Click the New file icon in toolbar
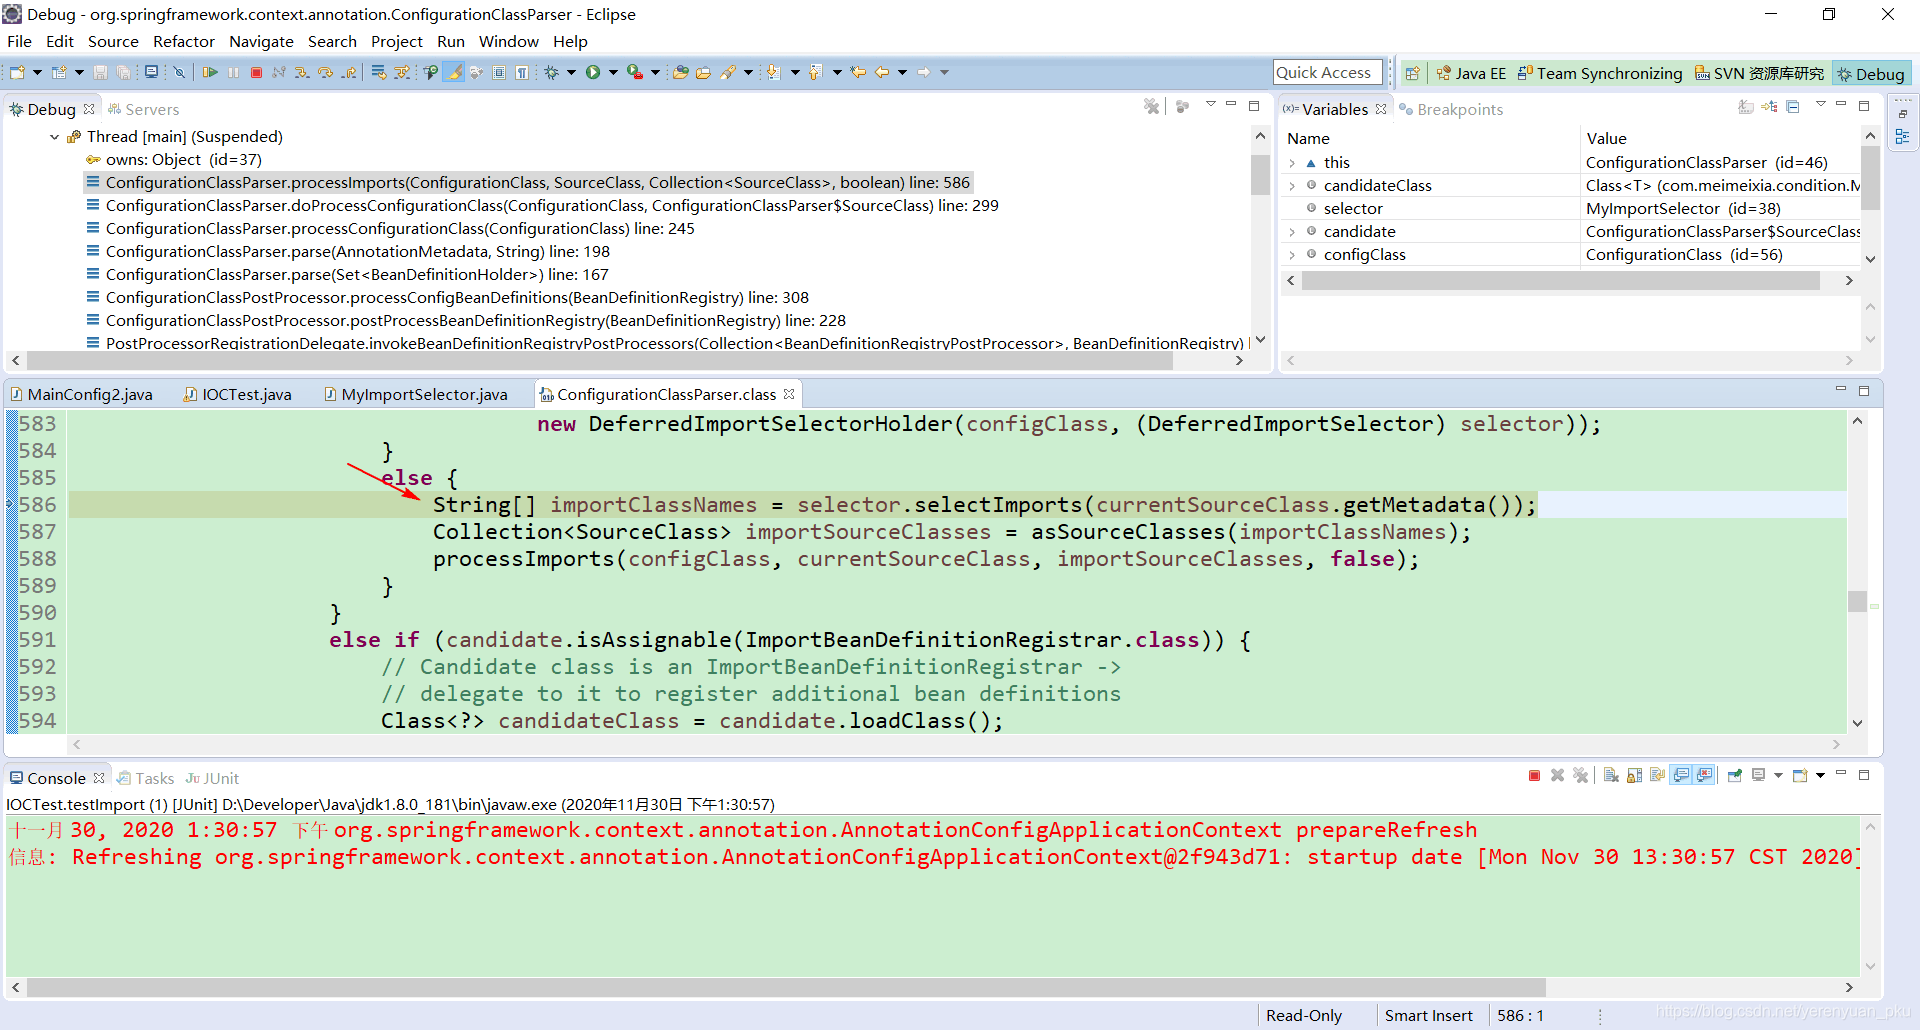1920x1030 pixels. coord(17,72)
